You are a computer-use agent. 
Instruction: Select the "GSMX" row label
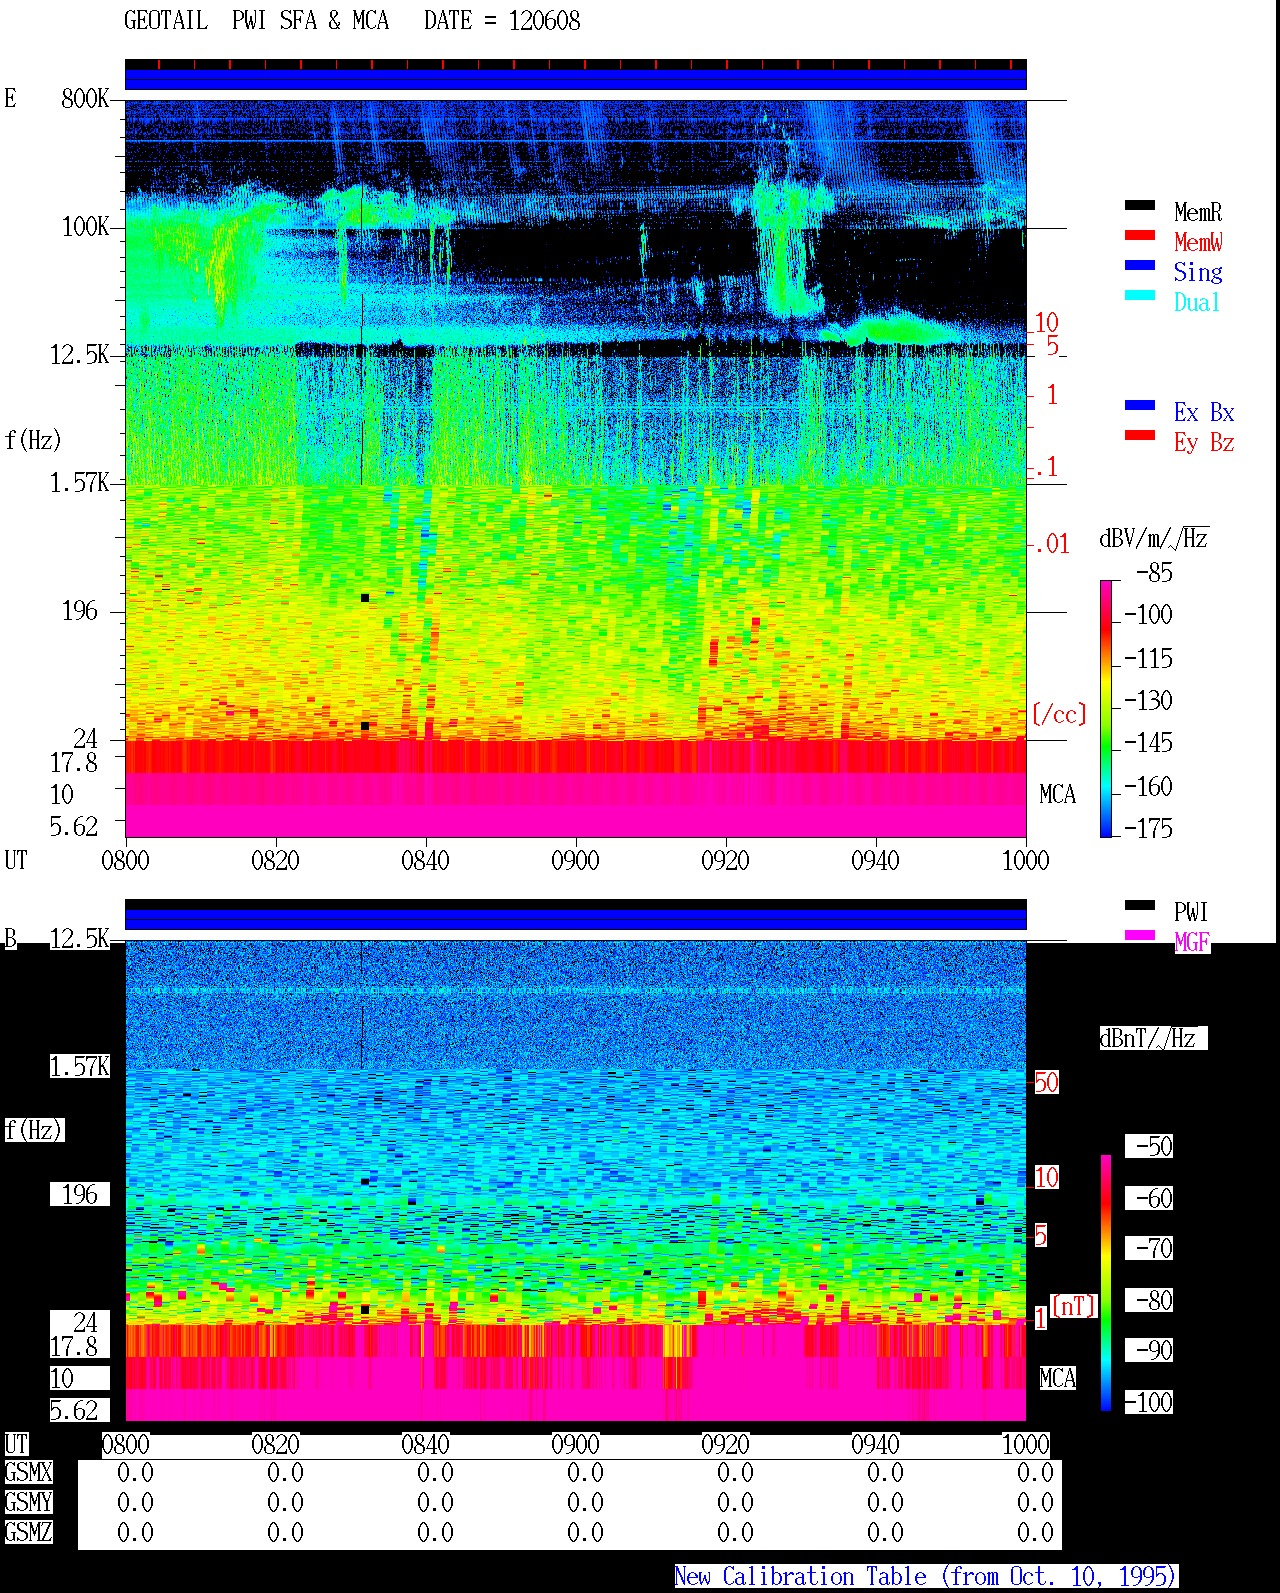point(28,1473)
